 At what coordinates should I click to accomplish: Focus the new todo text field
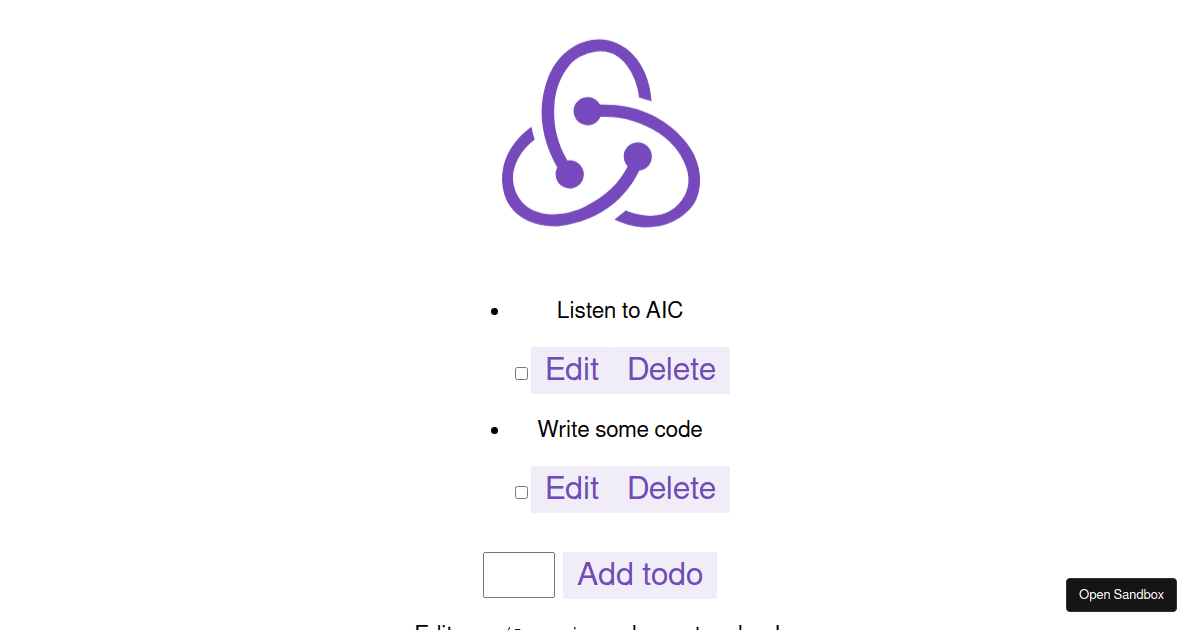[519, 575]
